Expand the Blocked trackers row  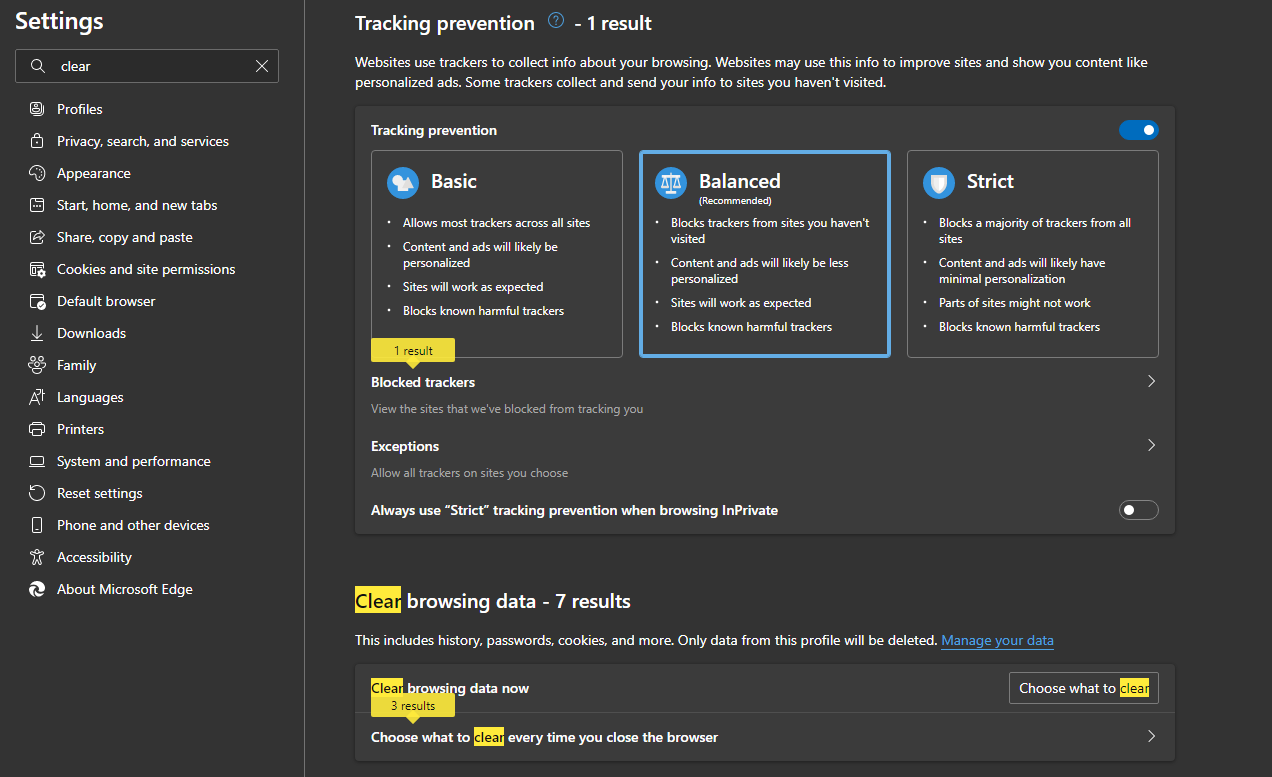pyautogui.click(x=1151, y=381)
